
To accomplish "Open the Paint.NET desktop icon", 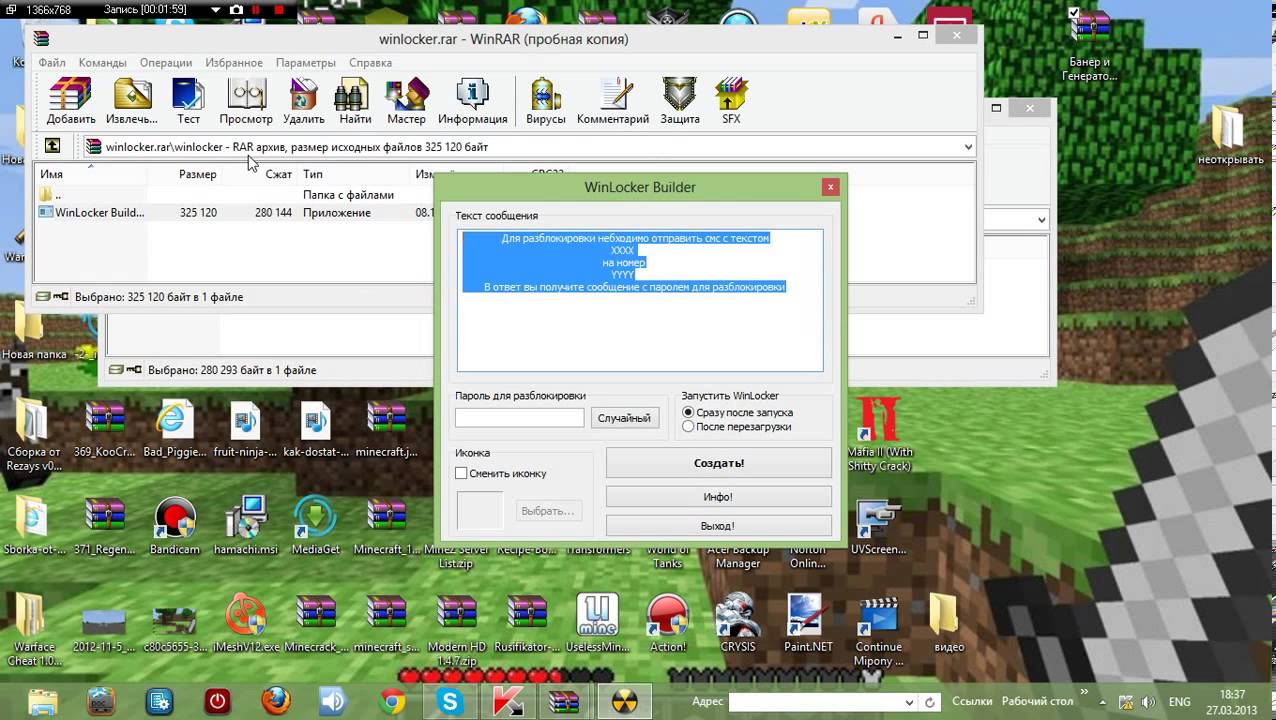I will 808,623.
